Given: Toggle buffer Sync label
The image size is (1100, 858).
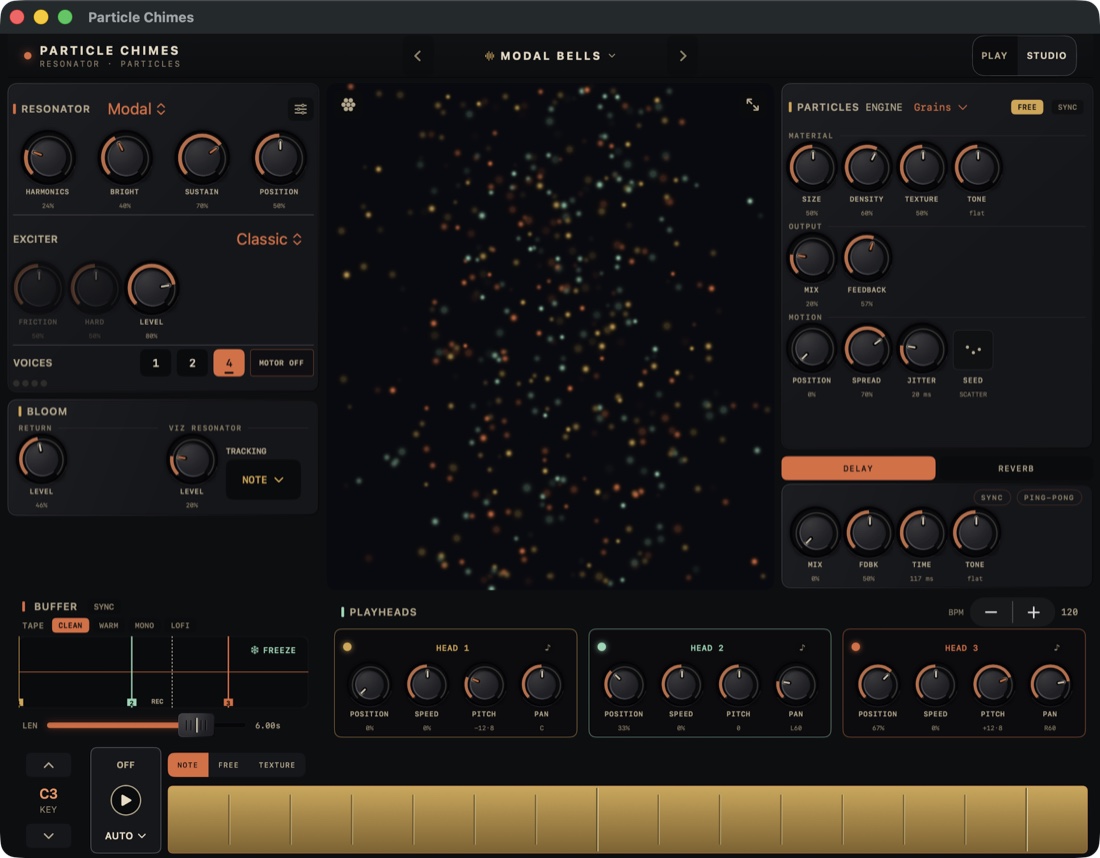Looking at the screenshot, I should click(x=104, y=607).
